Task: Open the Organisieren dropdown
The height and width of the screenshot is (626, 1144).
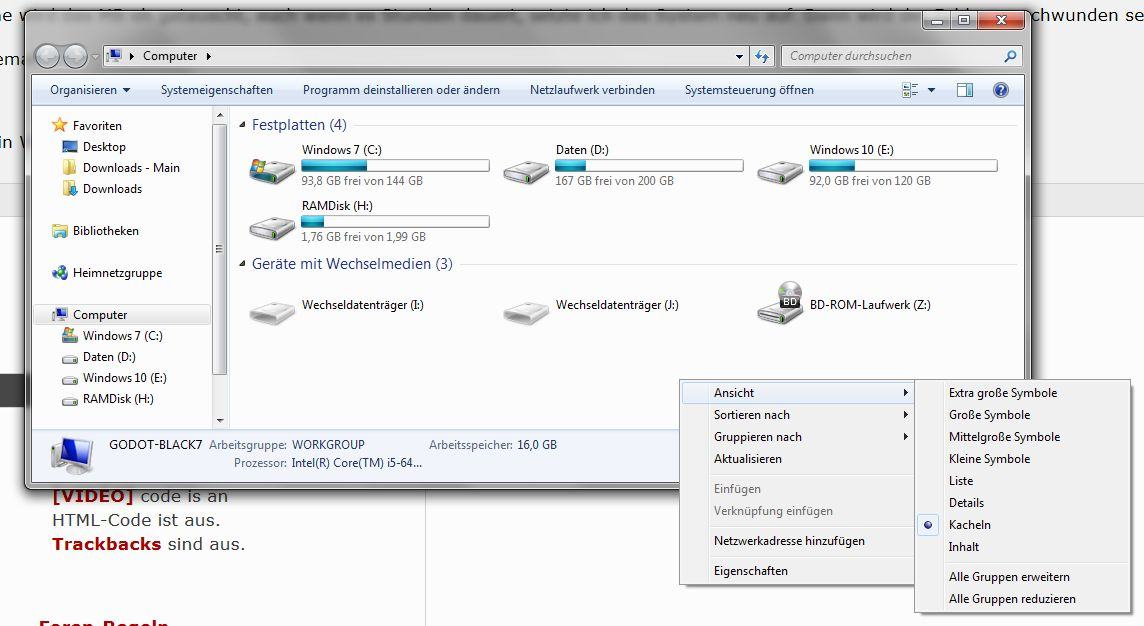Action: (90, 90)
